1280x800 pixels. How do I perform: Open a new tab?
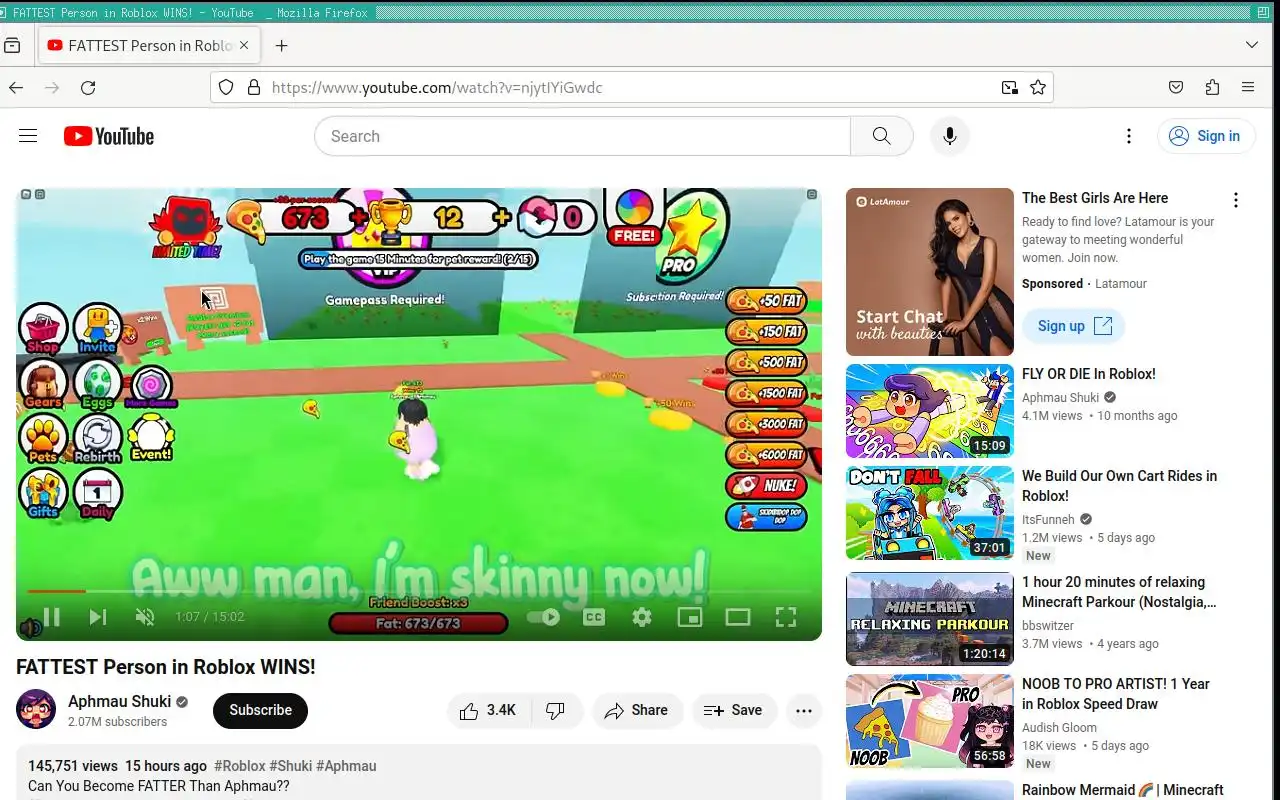[x=281, y=46]
